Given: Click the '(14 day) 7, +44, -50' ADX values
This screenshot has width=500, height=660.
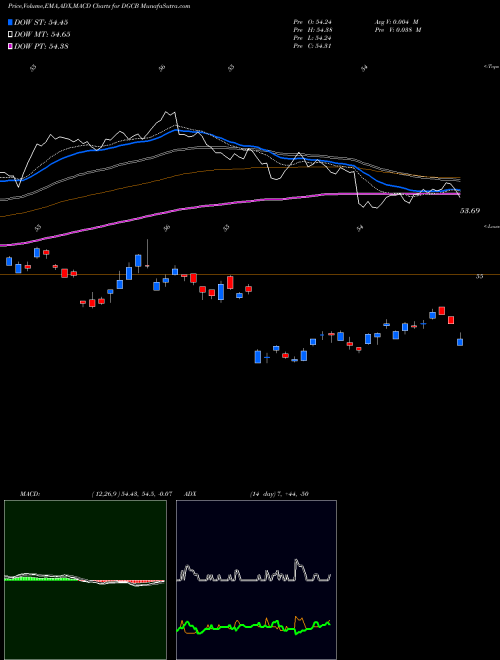Looking at the screenshot, I should (x=279, y=494).
